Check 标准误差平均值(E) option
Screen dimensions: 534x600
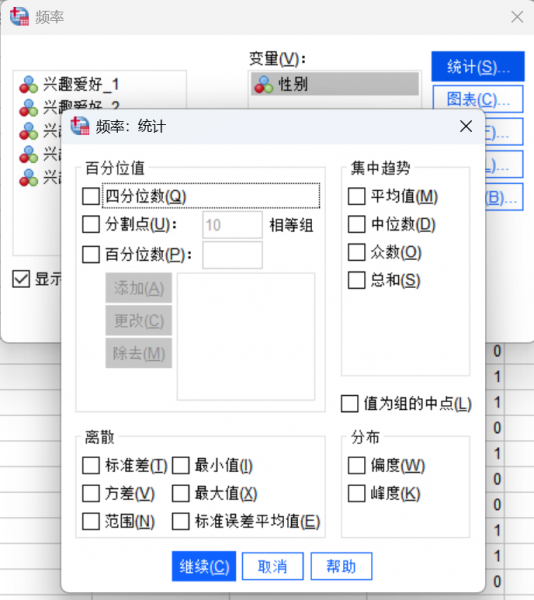(x=181, y=521)
